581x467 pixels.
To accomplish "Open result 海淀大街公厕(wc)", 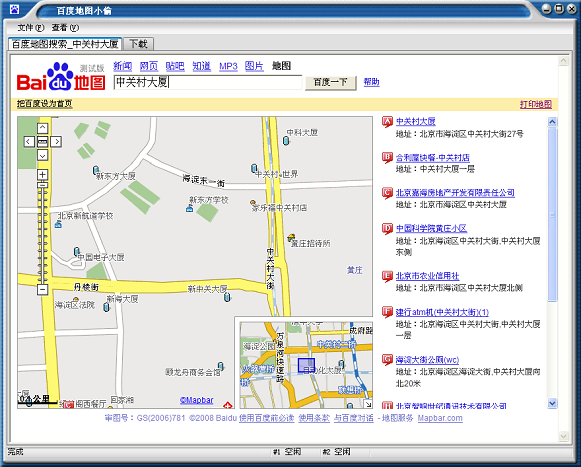I will [428, 360].
